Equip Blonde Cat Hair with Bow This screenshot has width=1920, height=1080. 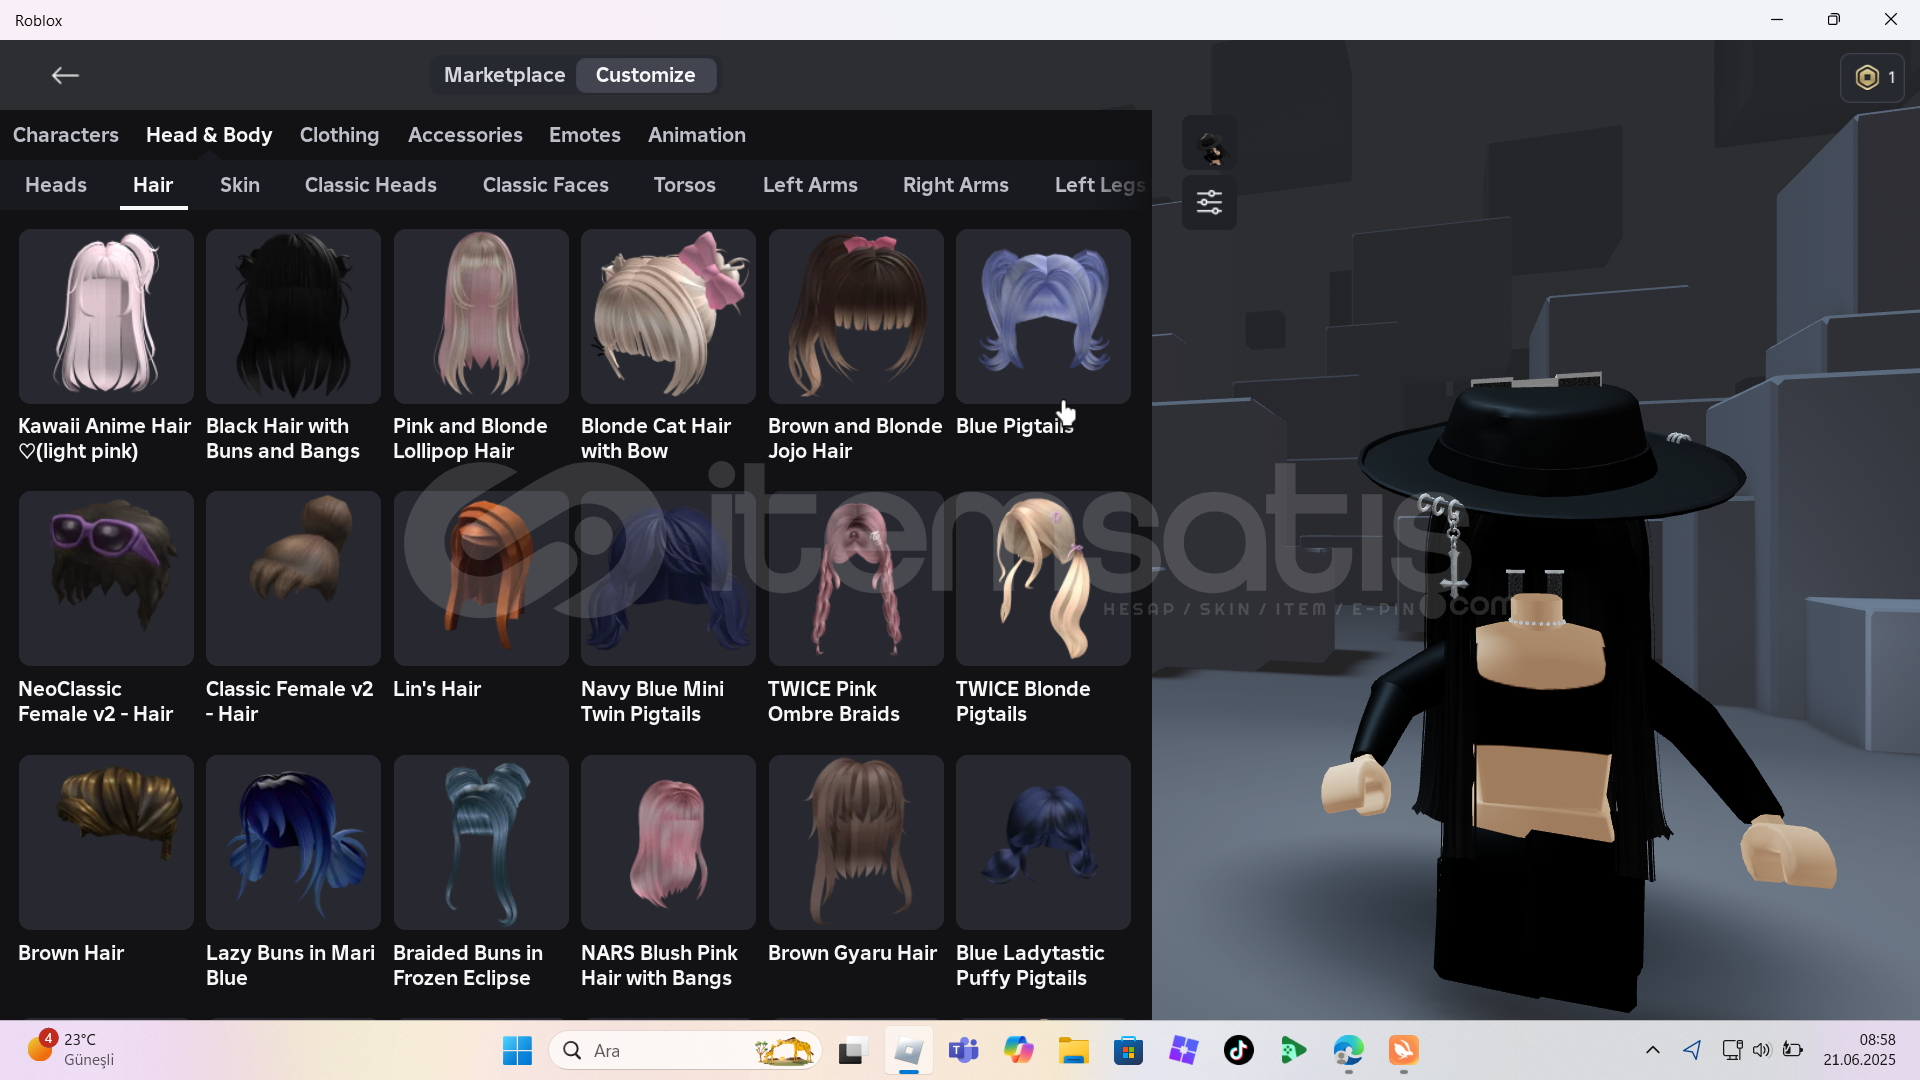pos(668,316)
